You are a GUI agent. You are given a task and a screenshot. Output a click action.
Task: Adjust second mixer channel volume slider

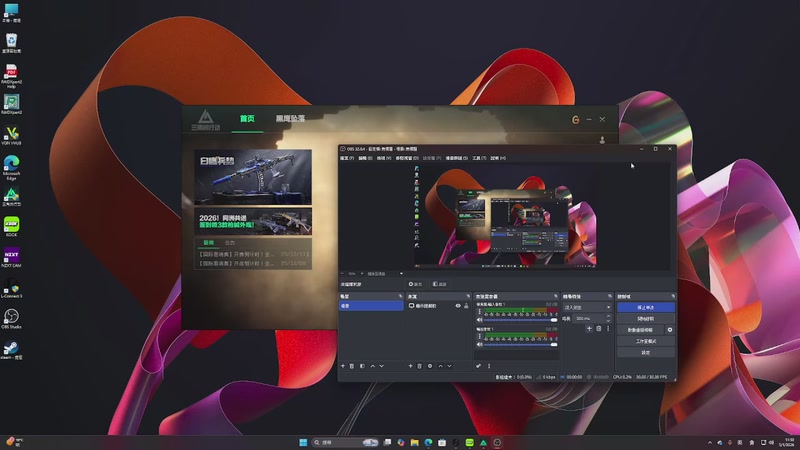[x=520, y=344]
